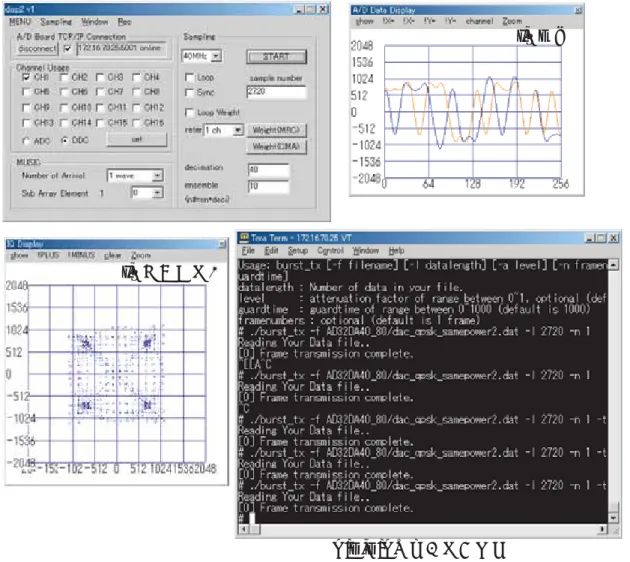Tick the CH12 channel checkbox
The height and width of the screenshot is (562, 630).
pyautogui.click(x=137, y=108)
